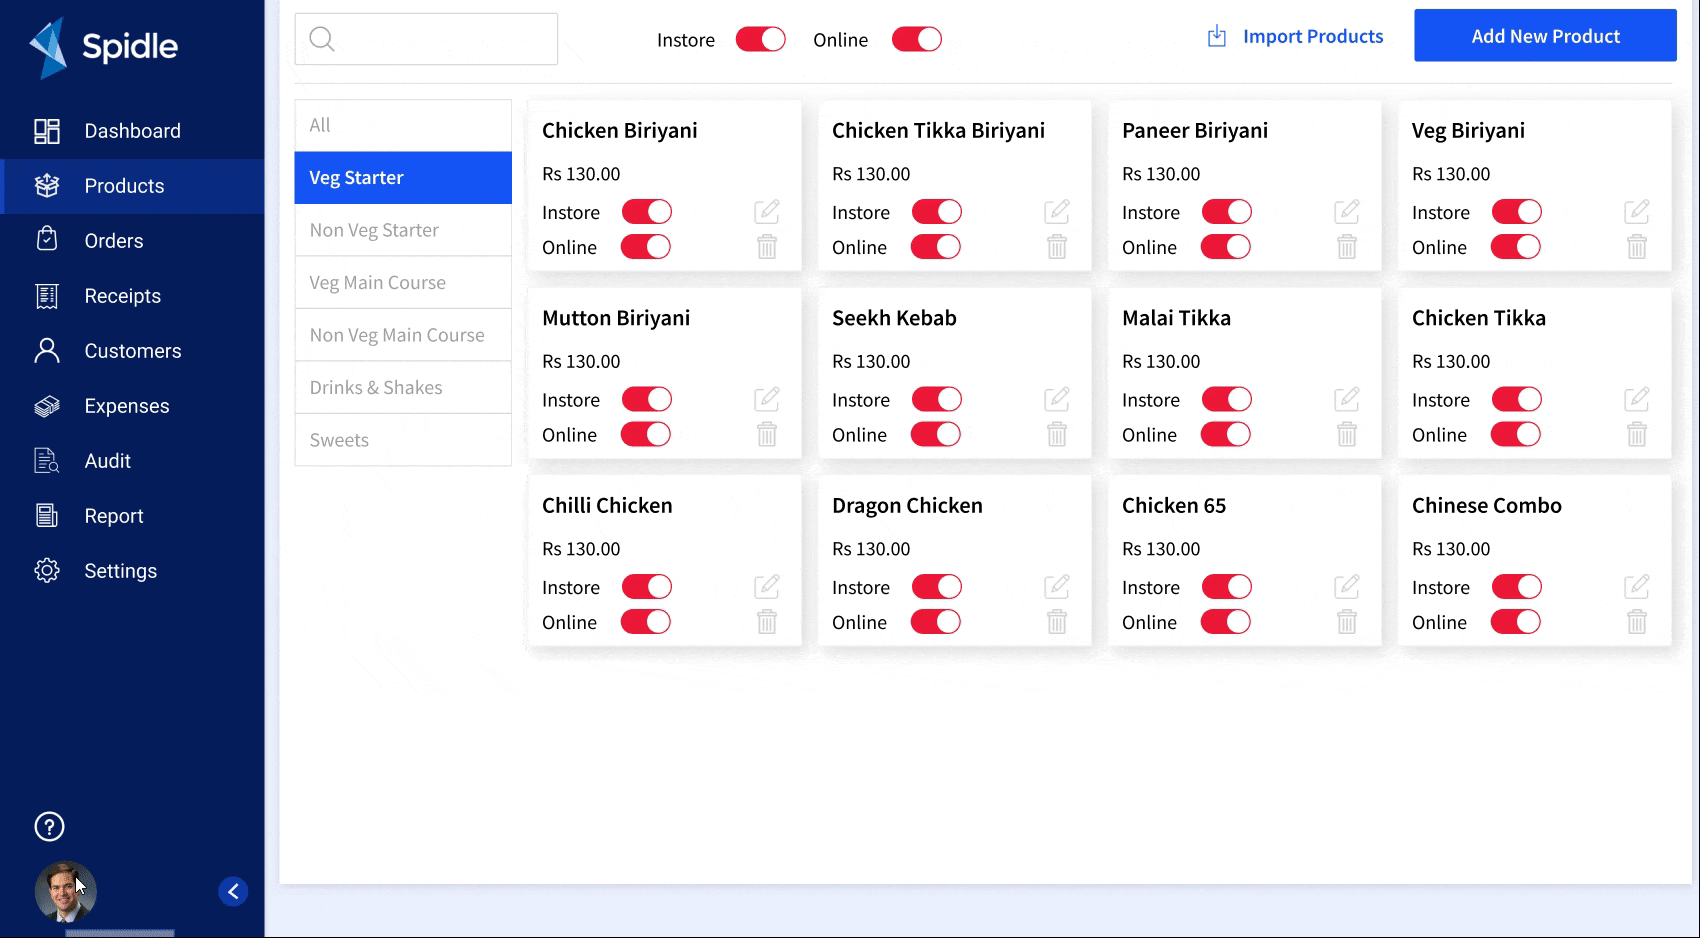The image size is (1700, 938).
Task: Select the Non Veg Main Course category
Action: 403,335
